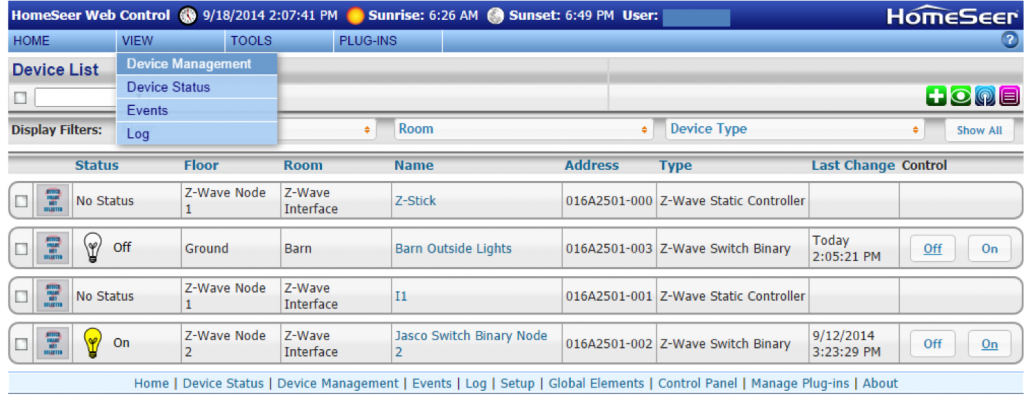Click the Manage Plug-ins footer link
Screen dimensions: 1024x402
click(800, 384)
